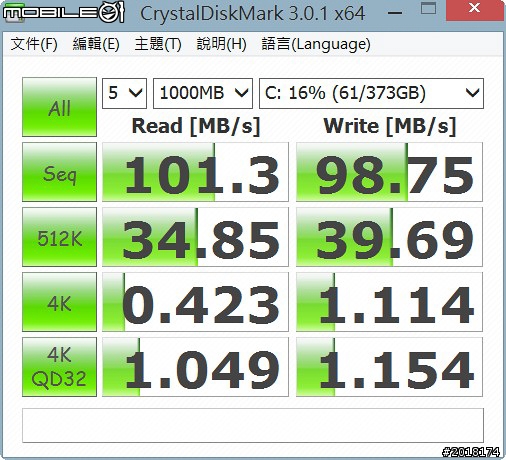This screenshot has width=506, height=460.
Task: Open the test count dropdown showing 5
Action: coord(124,93)
